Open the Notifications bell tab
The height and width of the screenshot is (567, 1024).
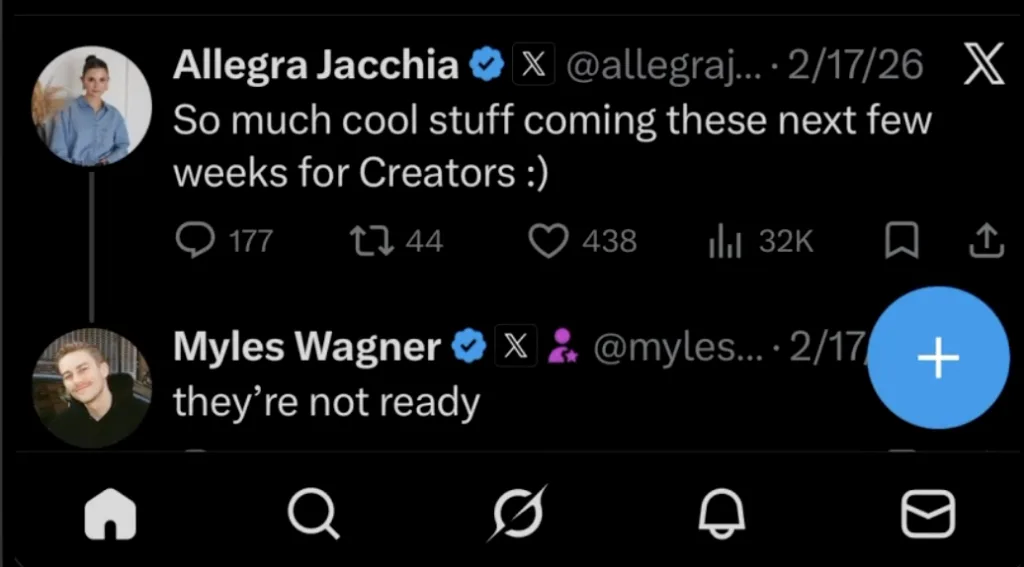coord(722,514)
